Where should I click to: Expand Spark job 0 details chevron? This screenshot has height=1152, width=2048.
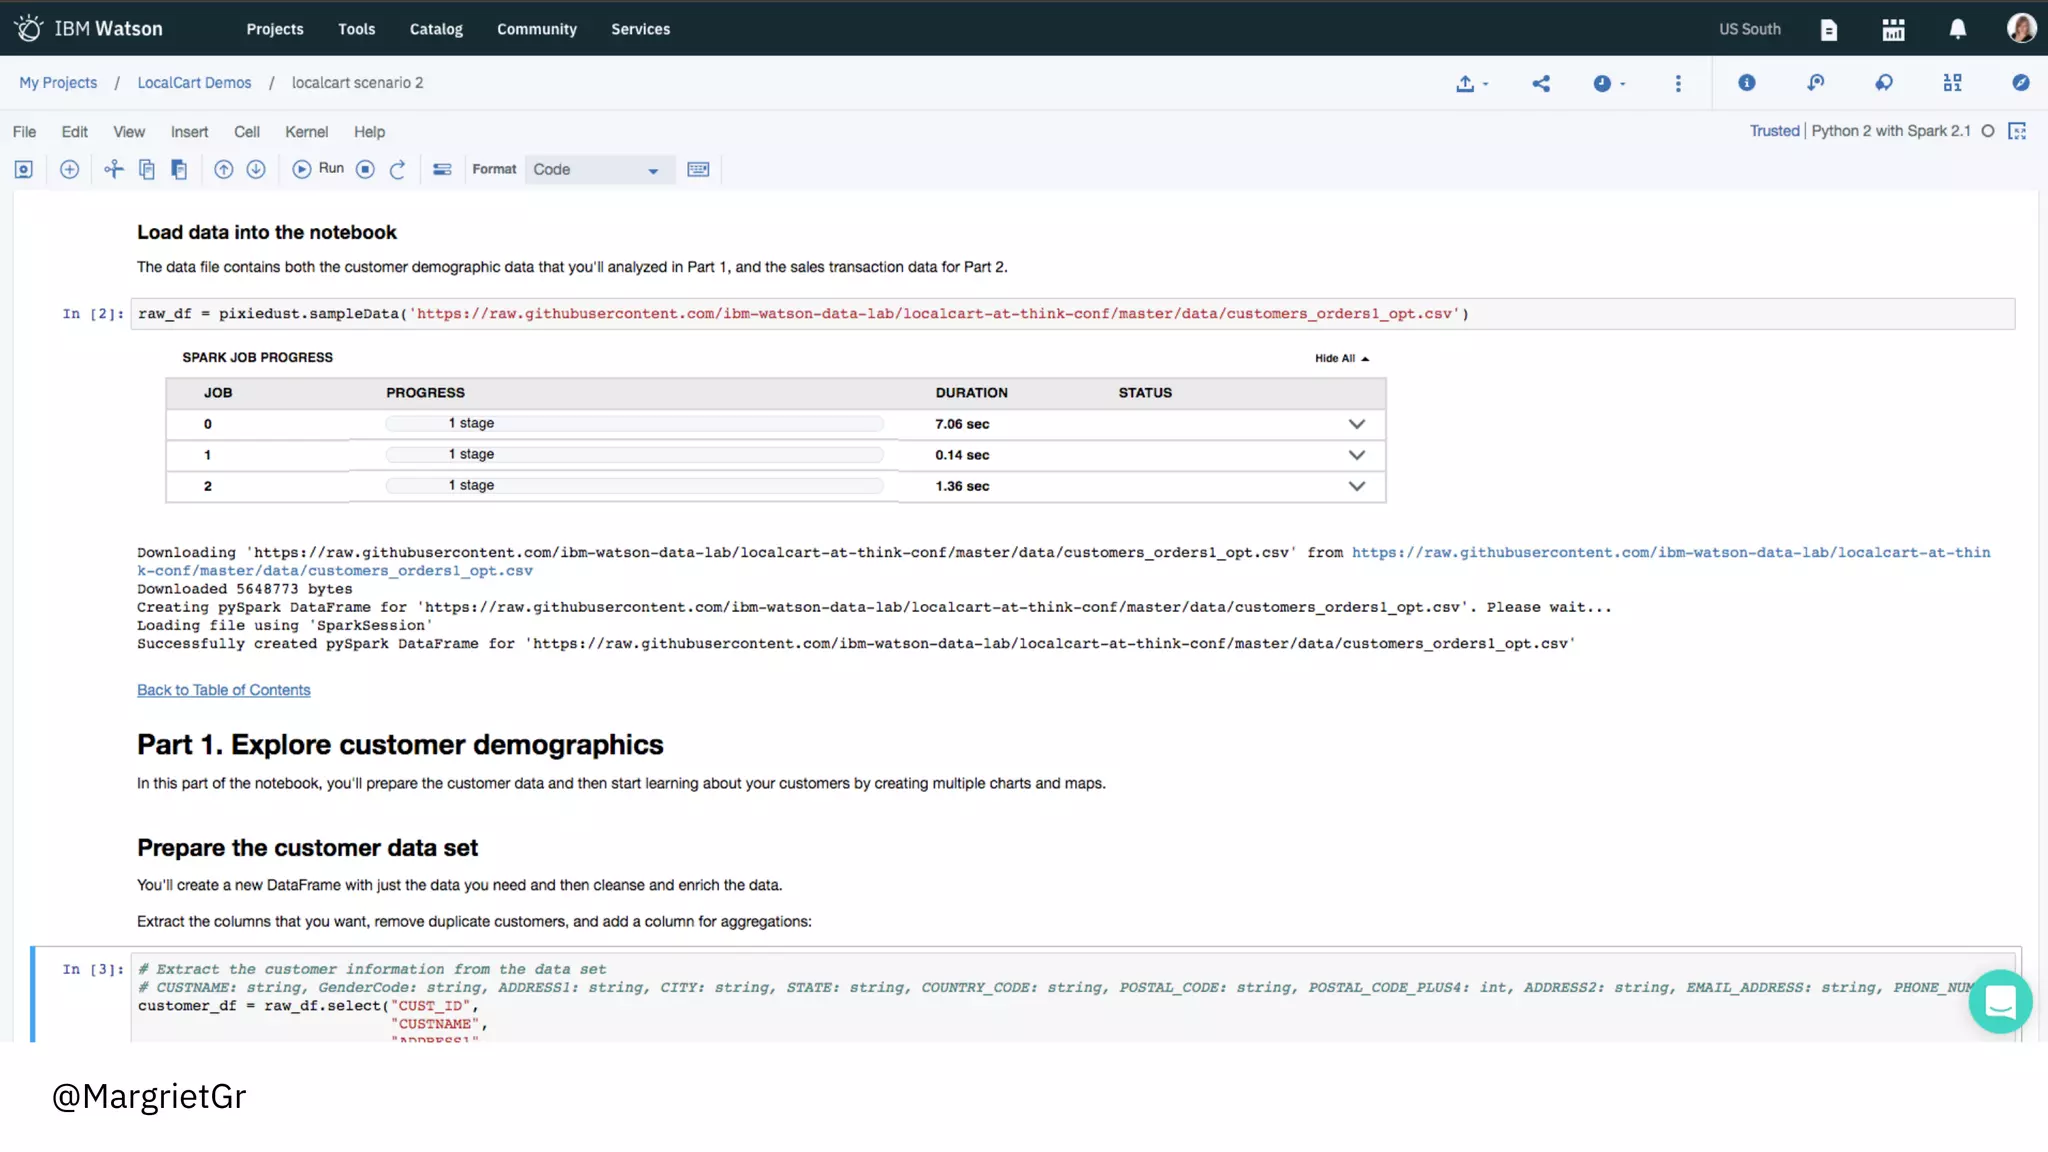(x=1356, y=424)
